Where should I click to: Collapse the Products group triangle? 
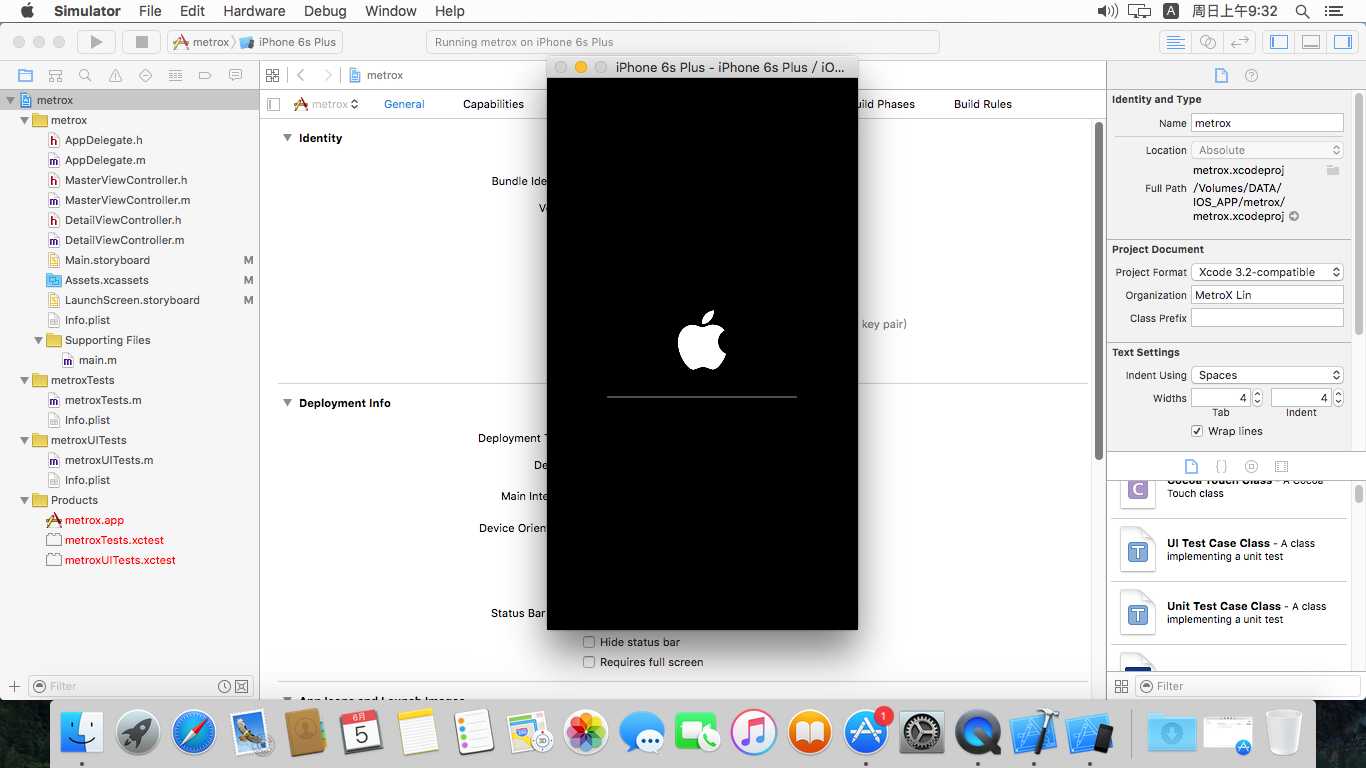point(25,500)
